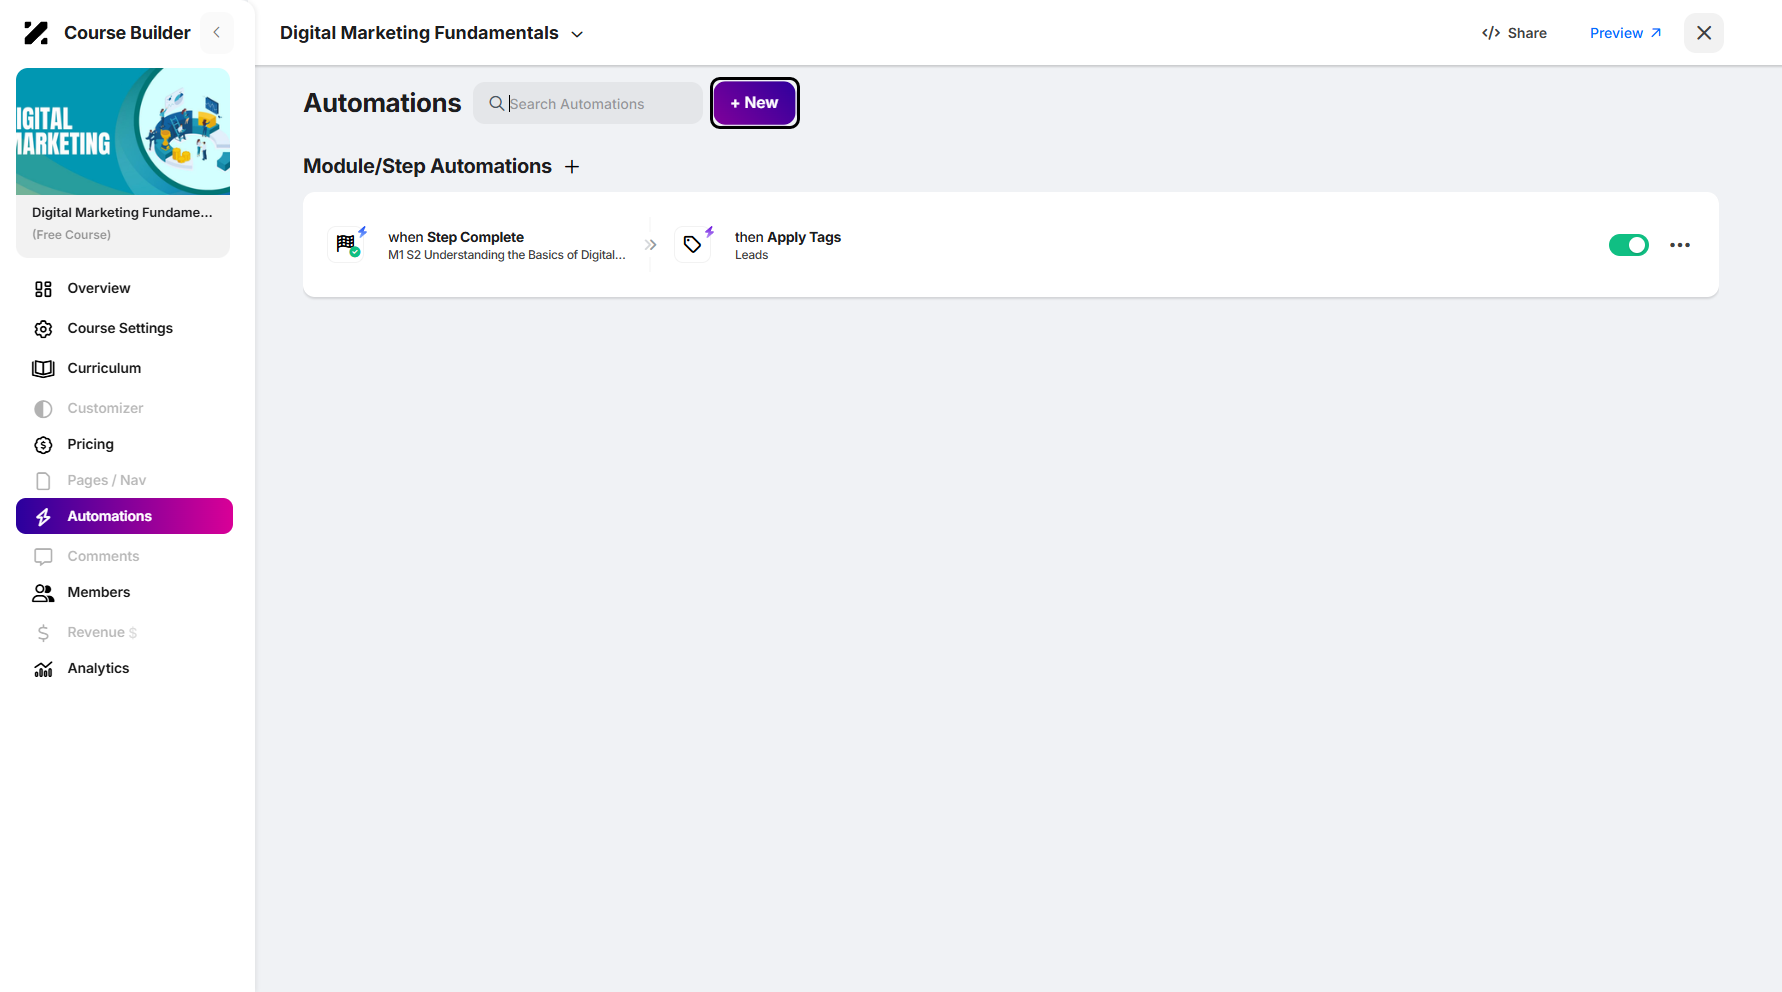Open Curriculum in the sidebar
Image resolution: width=1782 pixels, height=992 pixels.
point(124,368)
